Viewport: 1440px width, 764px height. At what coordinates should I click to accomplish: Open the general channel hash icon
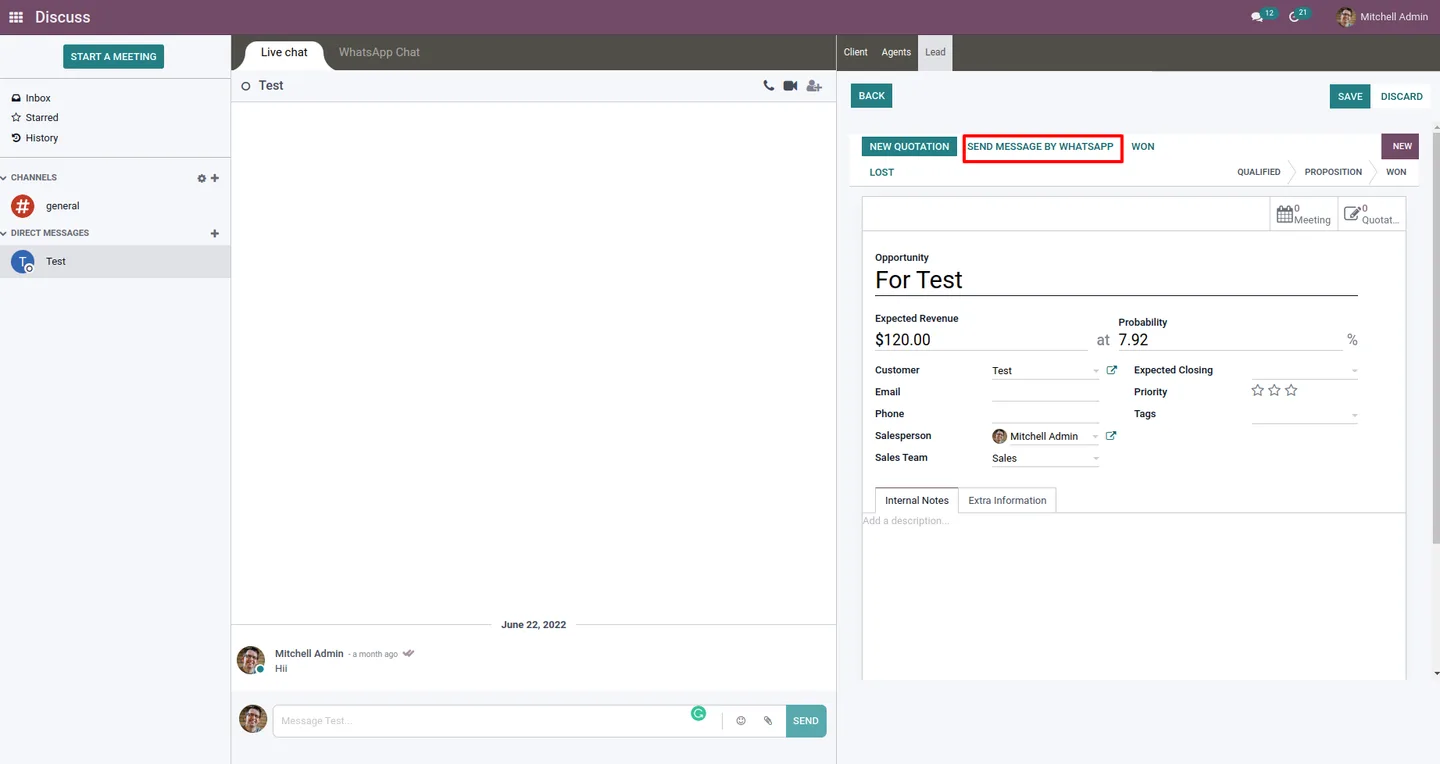point(22,206)
